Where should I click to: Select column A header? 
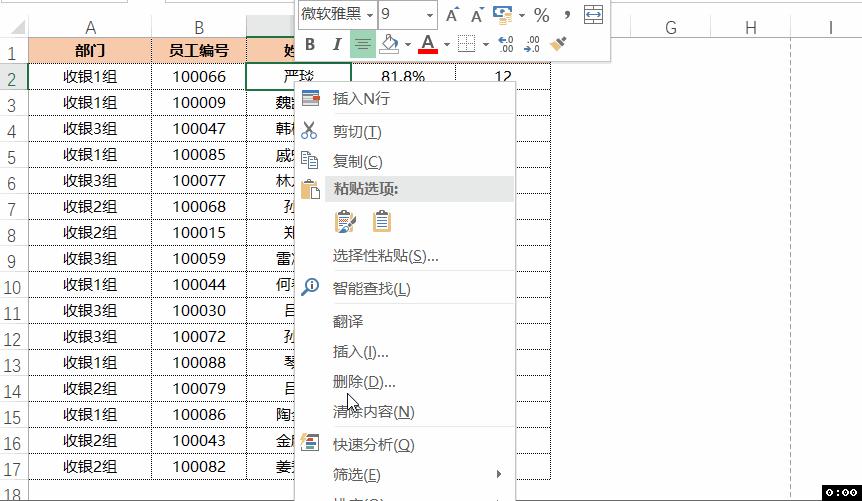pos(90,27)
